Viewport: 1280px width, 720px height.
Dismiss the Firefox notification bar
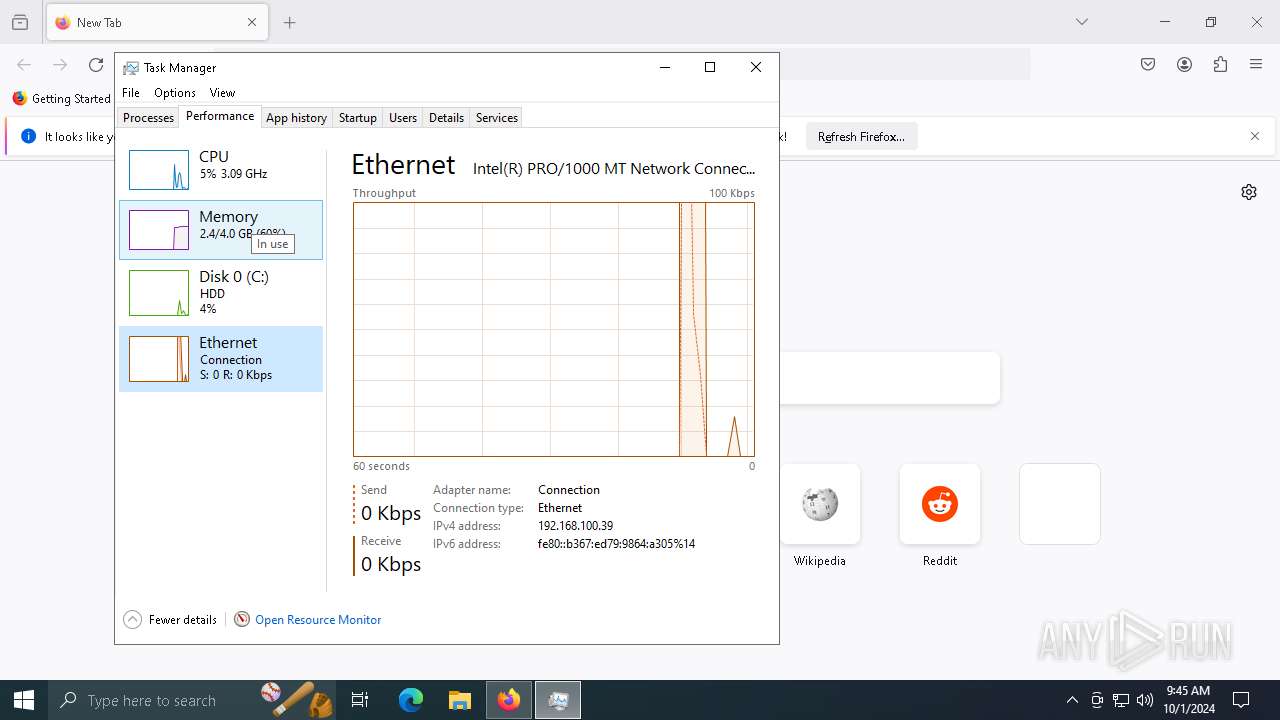coord(1255,136)
